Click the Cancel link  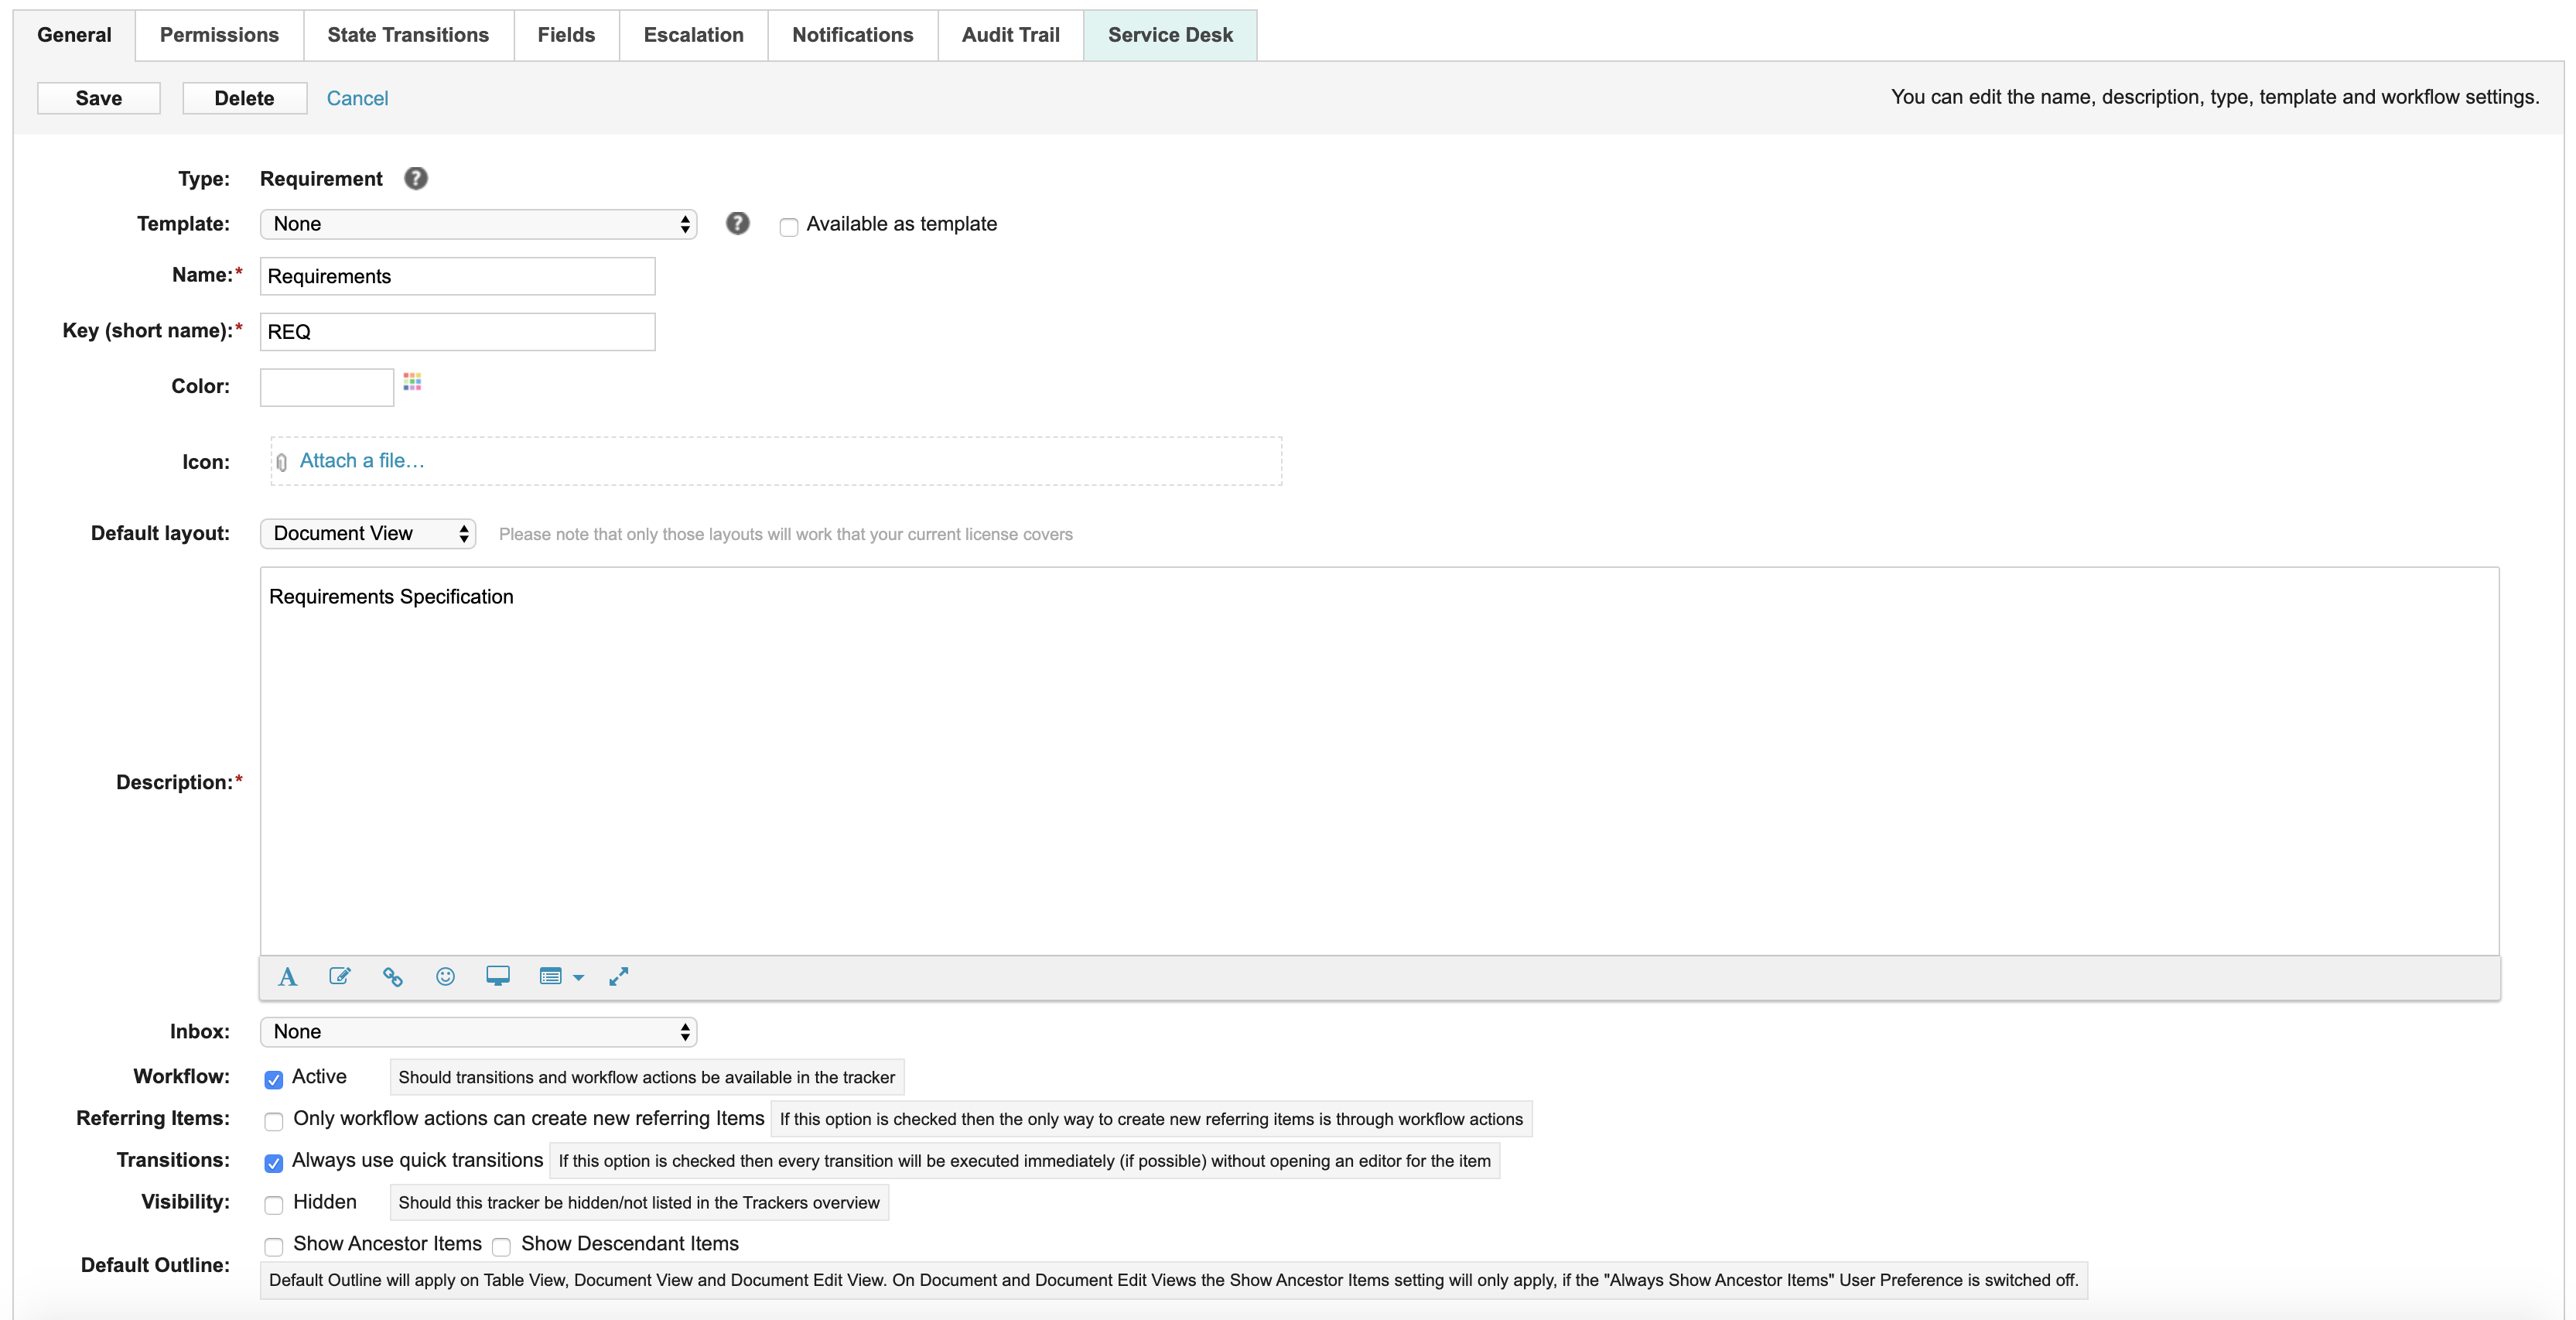point(357,98)
